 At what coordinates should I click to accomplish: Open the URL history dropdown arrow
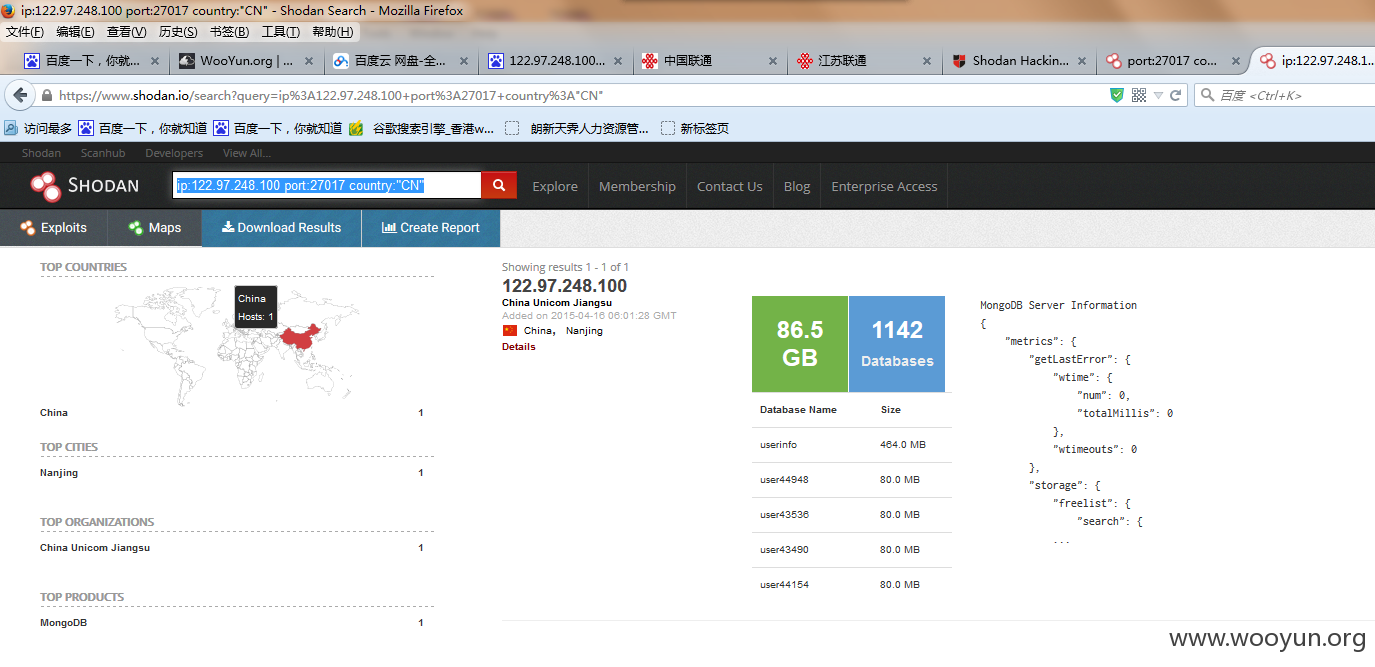(x=1158, y=96)
